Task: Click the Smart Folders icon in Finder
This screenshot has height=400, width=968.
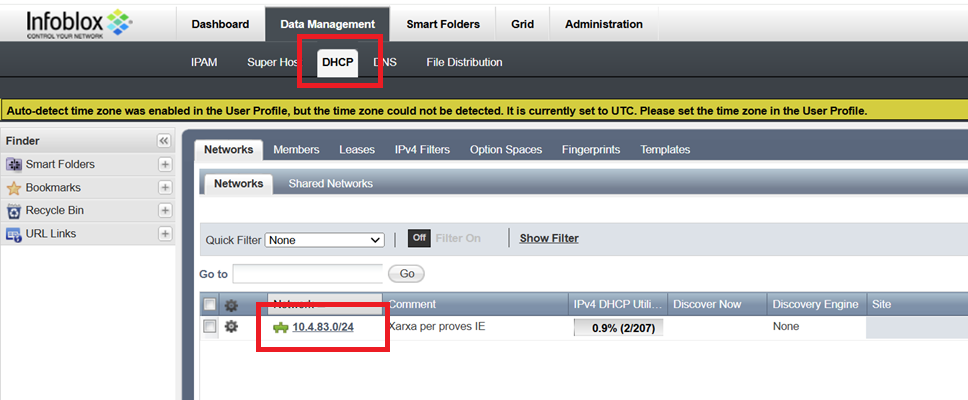Action: tap(14, 164)
